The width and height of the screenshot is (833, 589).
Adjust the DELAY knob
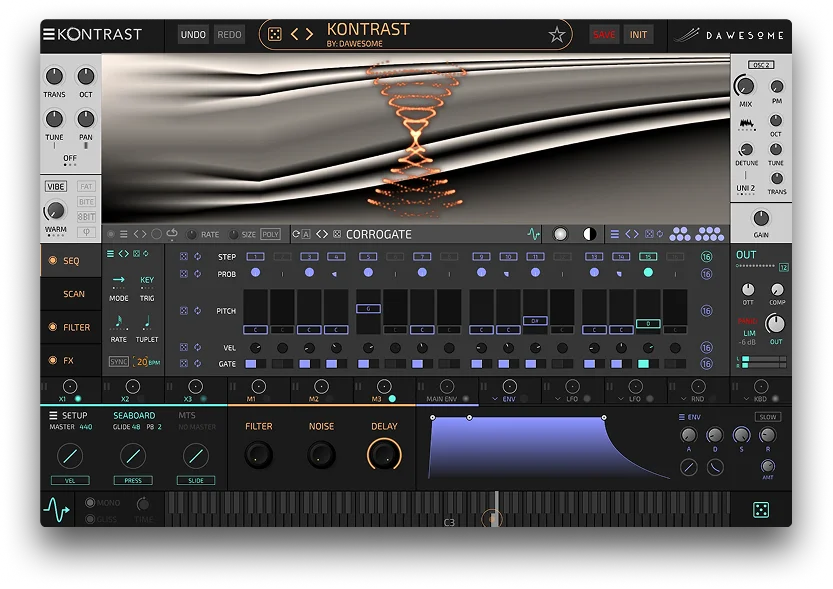[x=384, y=454]
